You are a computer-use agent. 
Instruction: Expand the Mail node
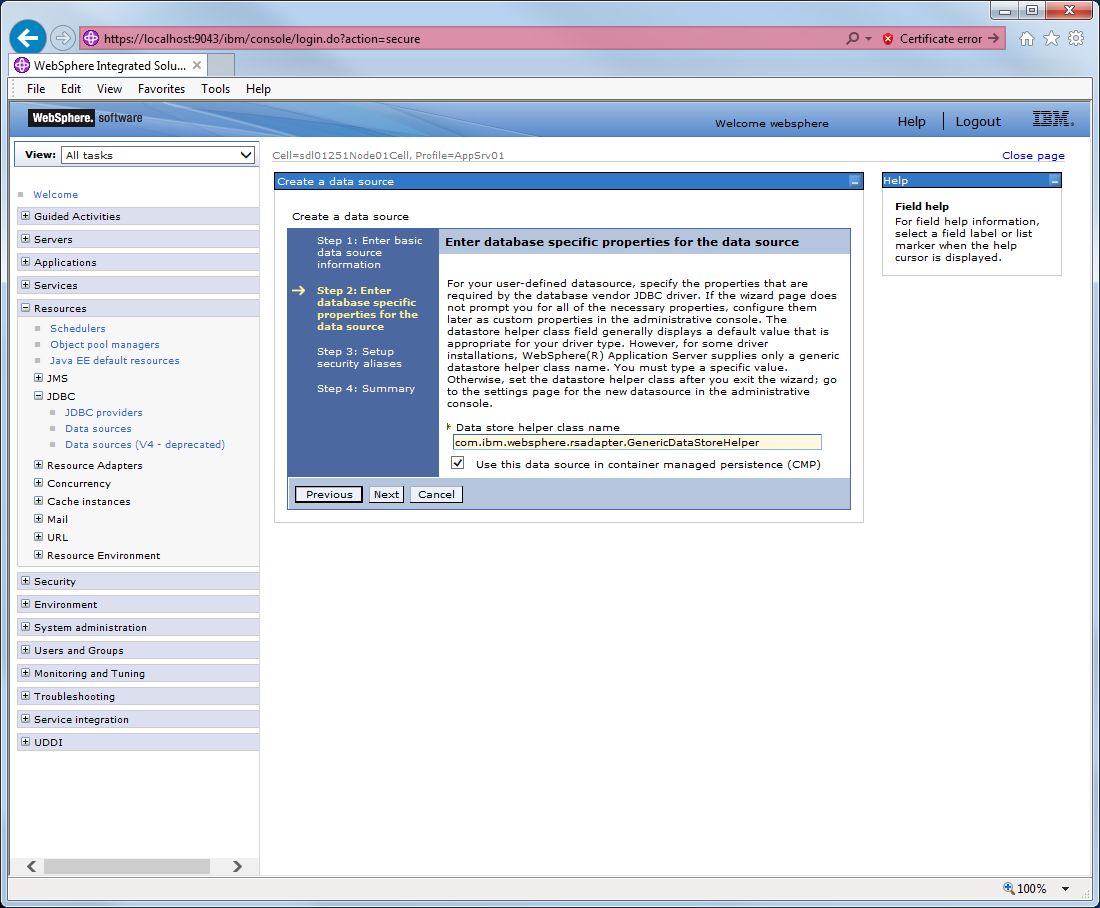pos(39,519)
